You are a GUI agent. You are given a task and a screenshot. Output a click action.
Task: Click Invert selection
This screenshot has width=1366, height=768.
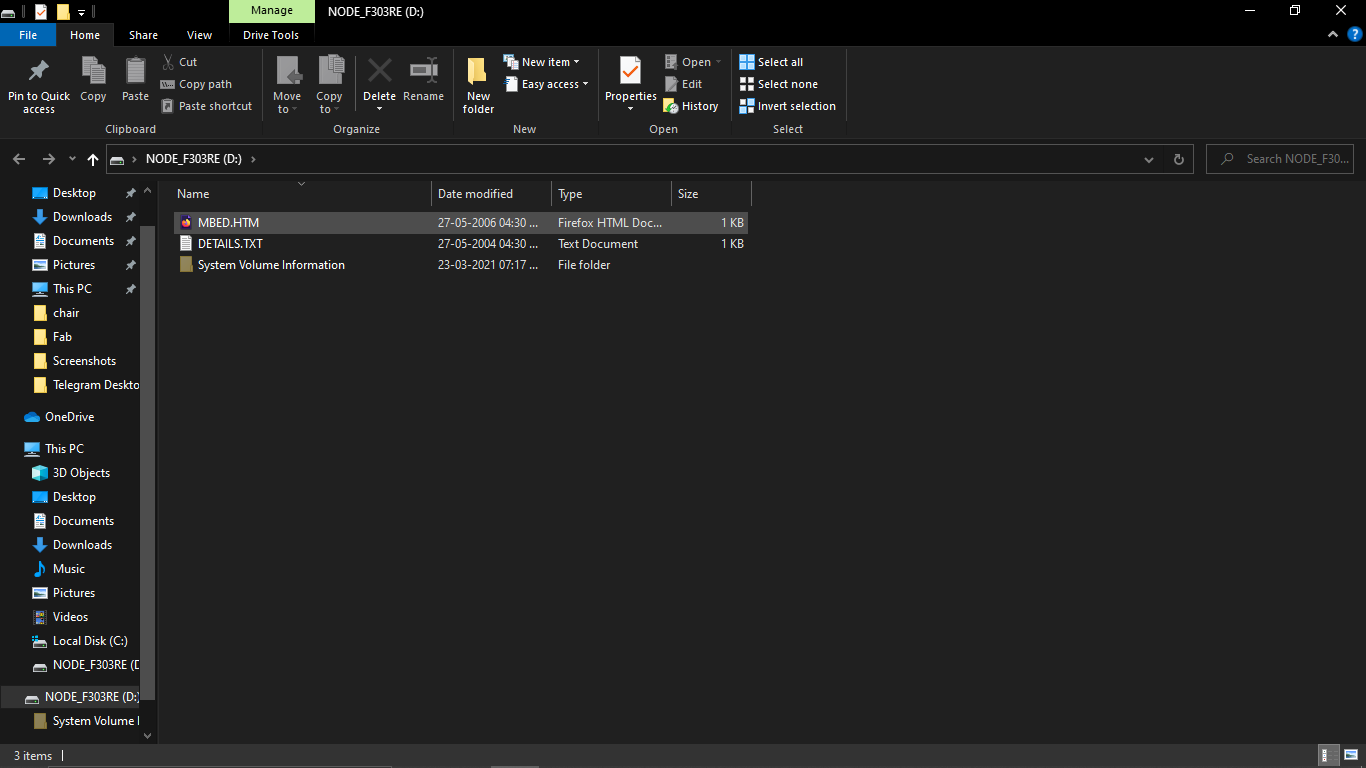[787, 106]
